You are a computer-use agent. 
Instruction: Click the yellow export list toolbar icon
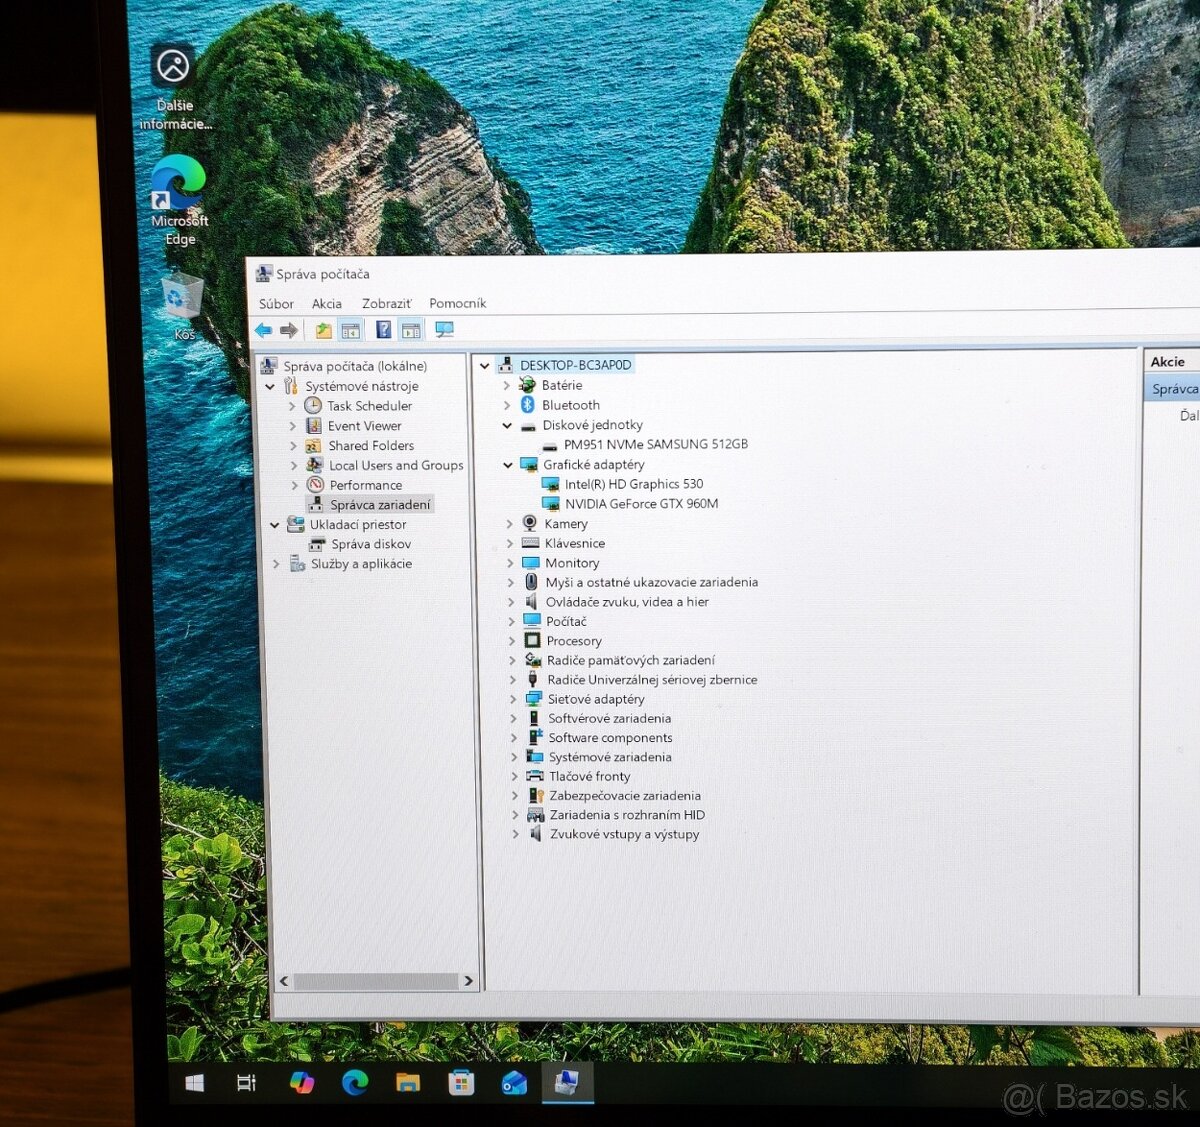click(x=322, y=329)
